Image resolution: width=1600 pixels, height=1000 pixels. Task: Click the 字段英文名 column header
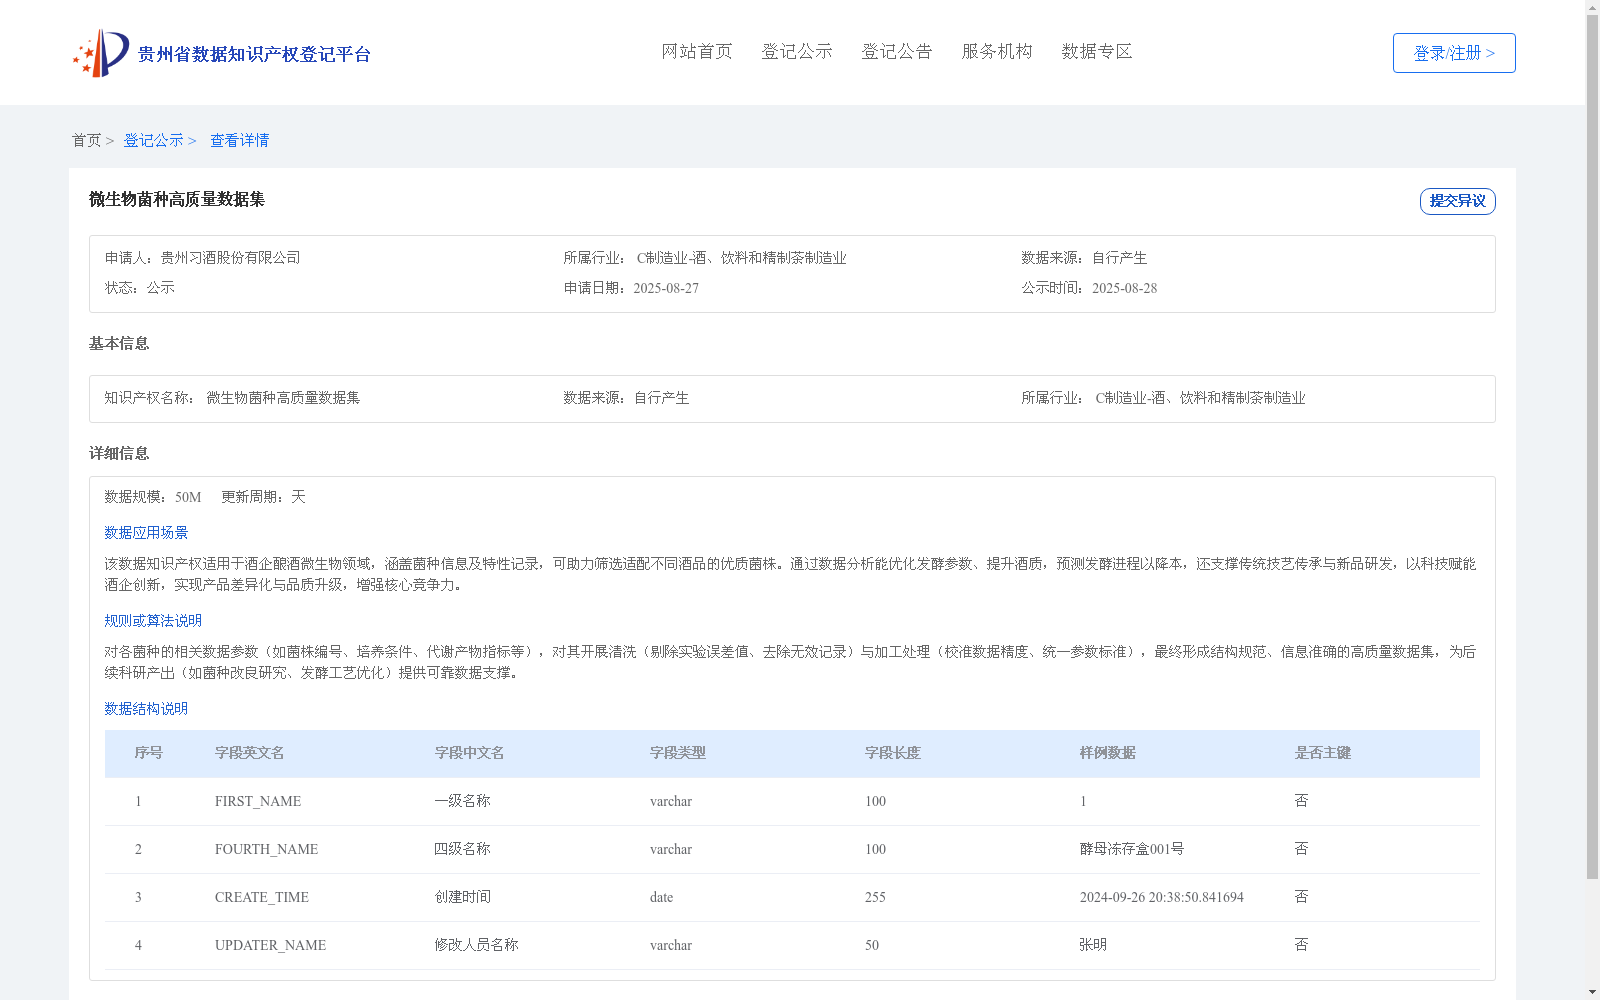pos(250,753)
